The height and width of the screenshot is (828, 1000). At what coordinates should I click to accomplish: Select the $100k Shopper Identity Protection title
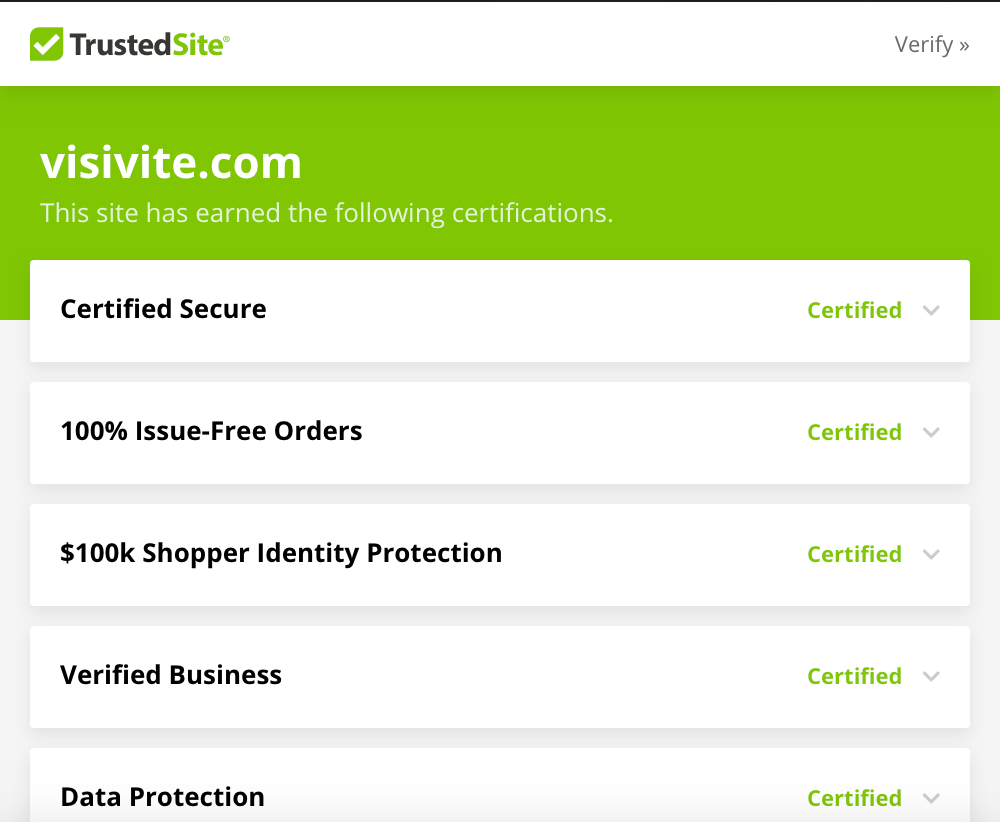tap(281, 553)
